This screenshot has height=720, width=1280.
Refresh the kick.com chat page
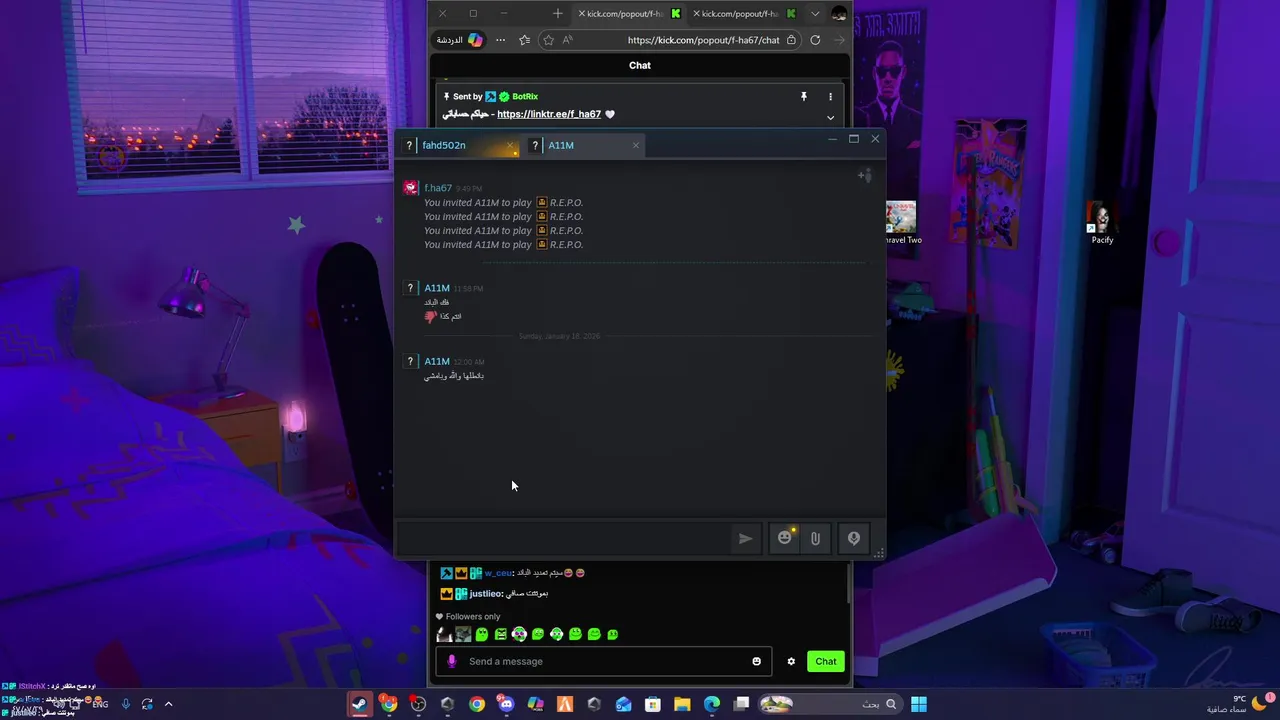[815, 40]
